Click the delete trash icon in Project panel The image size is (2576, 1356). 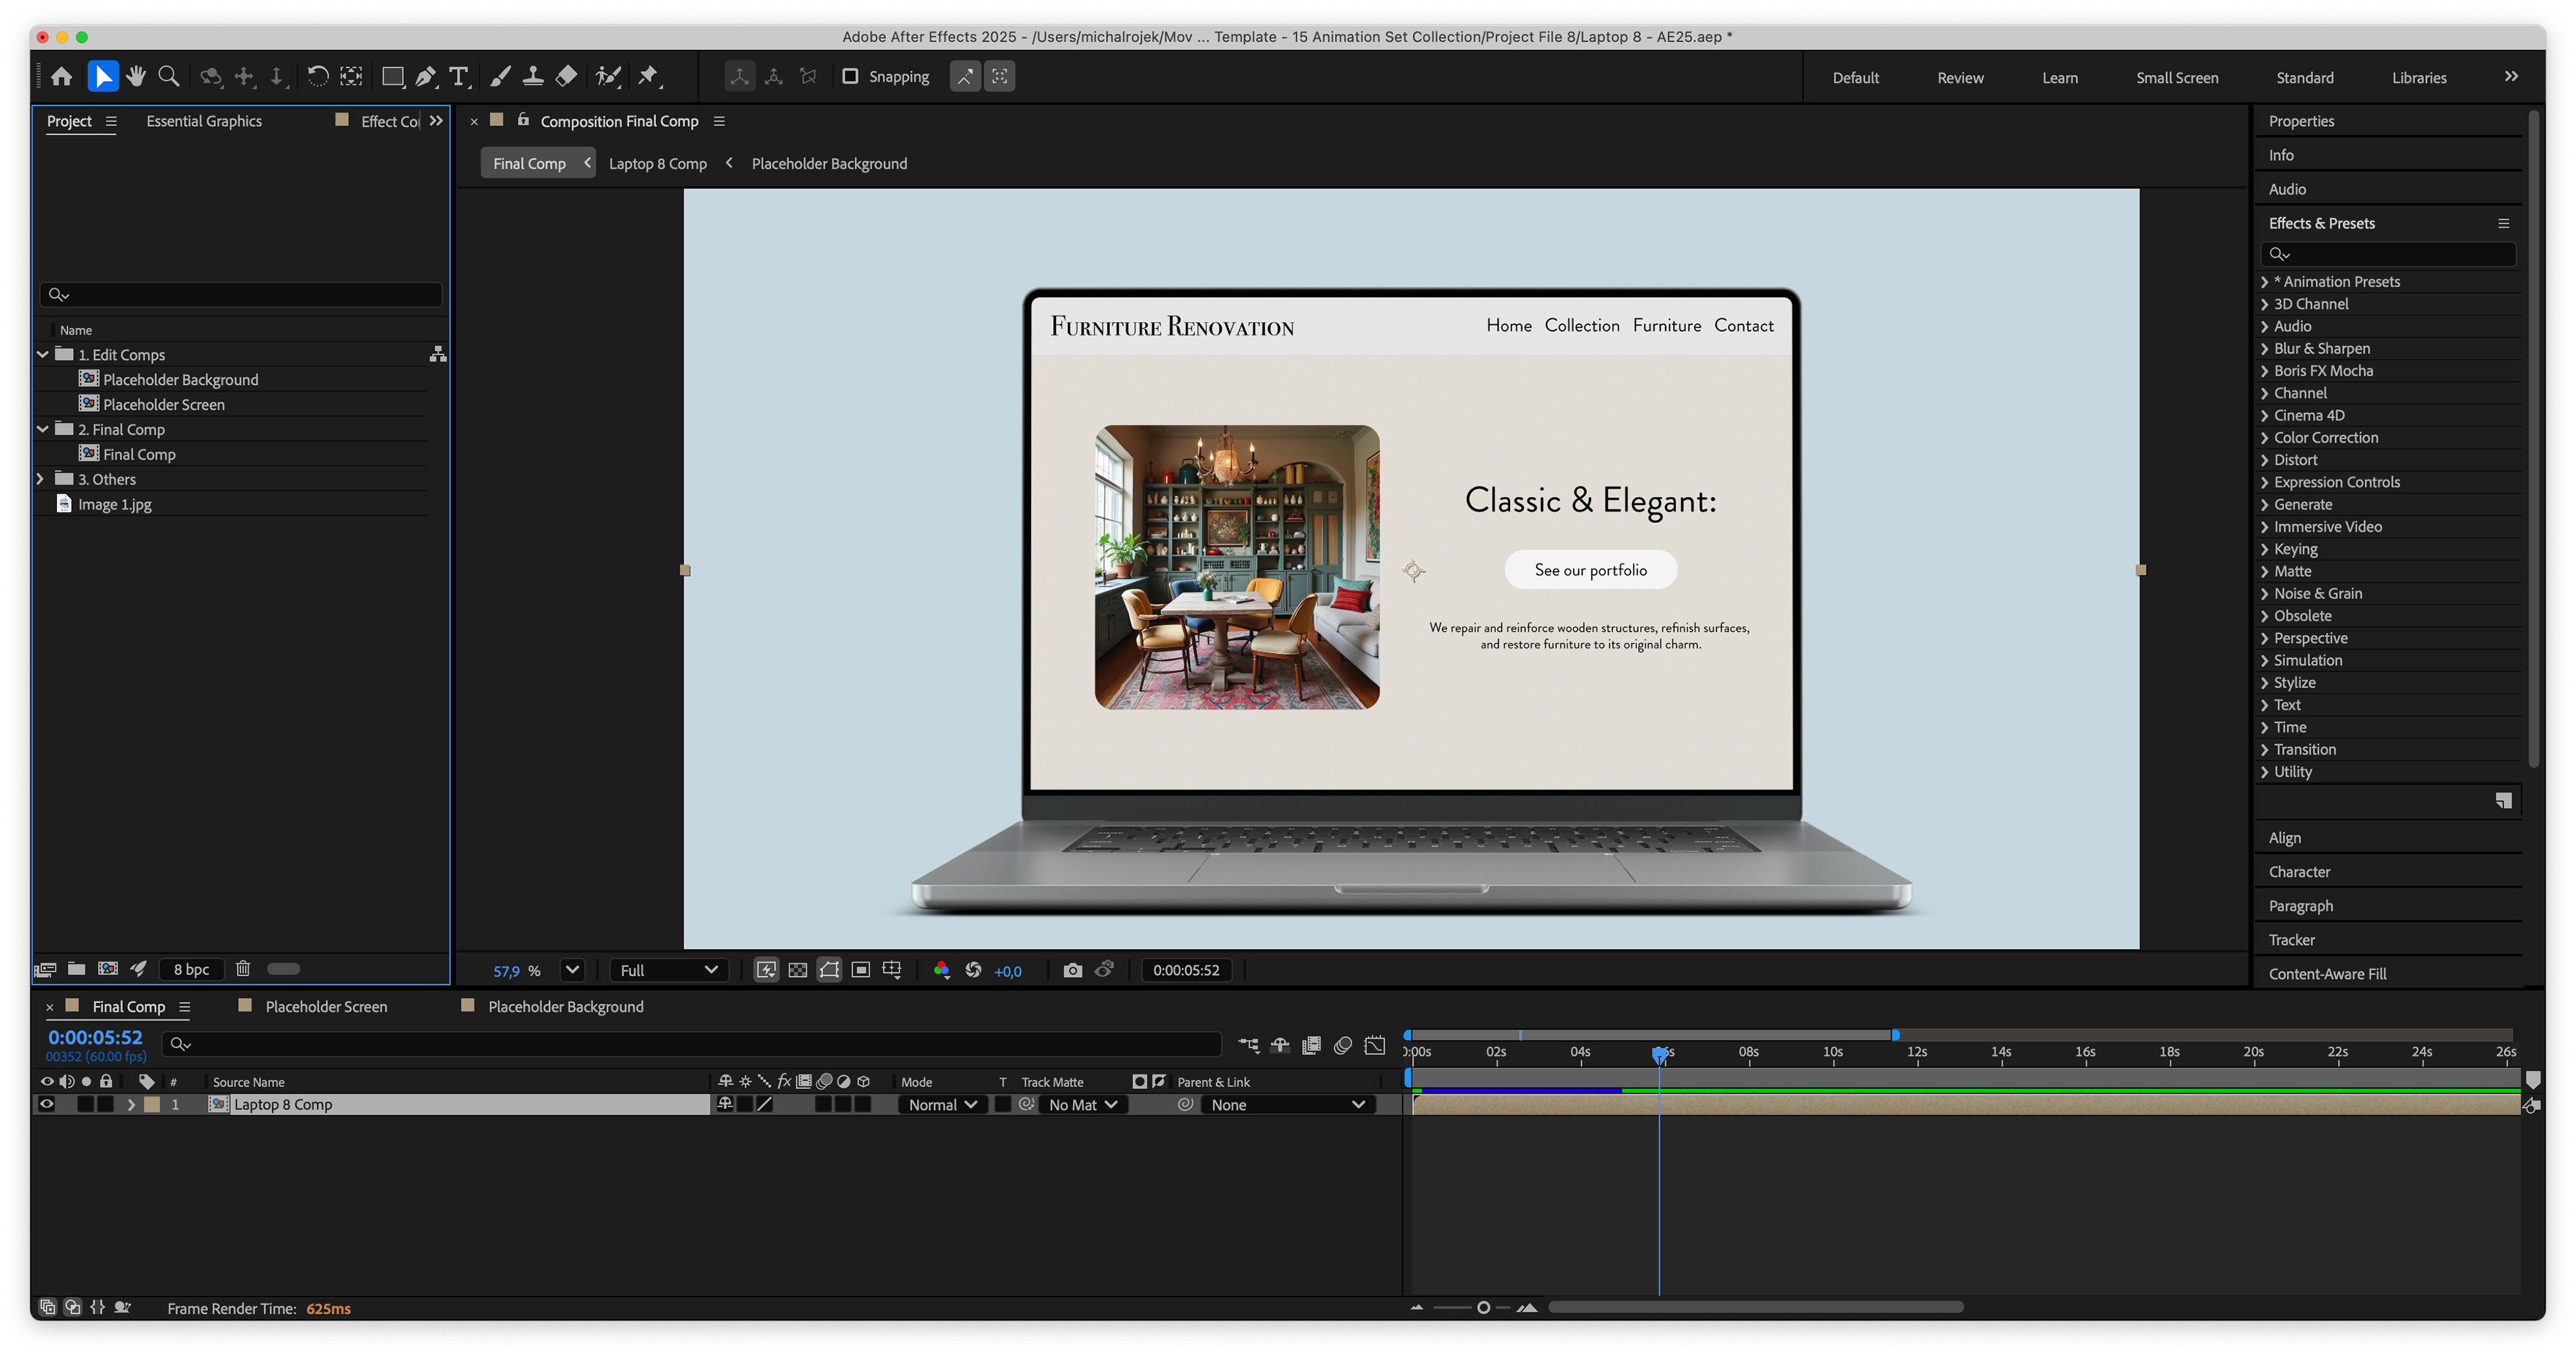tap(243, 968)
